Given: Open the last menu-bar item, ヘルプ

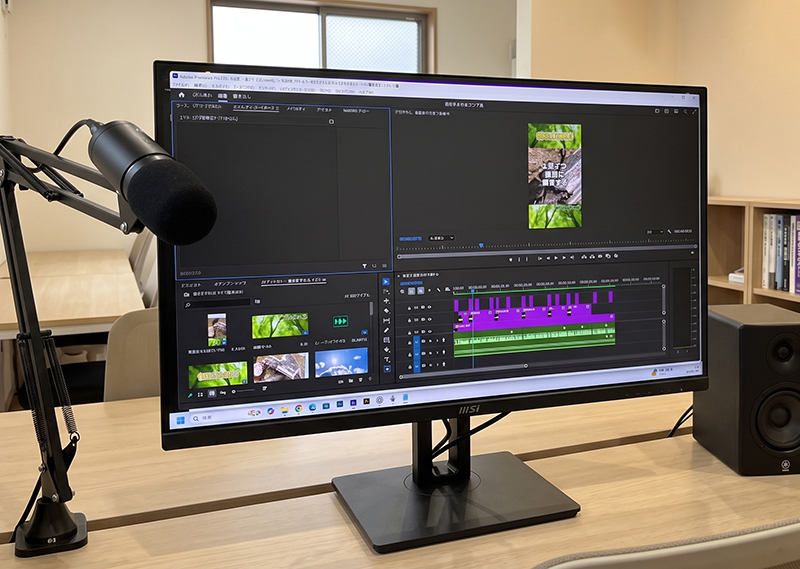Looking at the screenshot, I should [366, 92].
